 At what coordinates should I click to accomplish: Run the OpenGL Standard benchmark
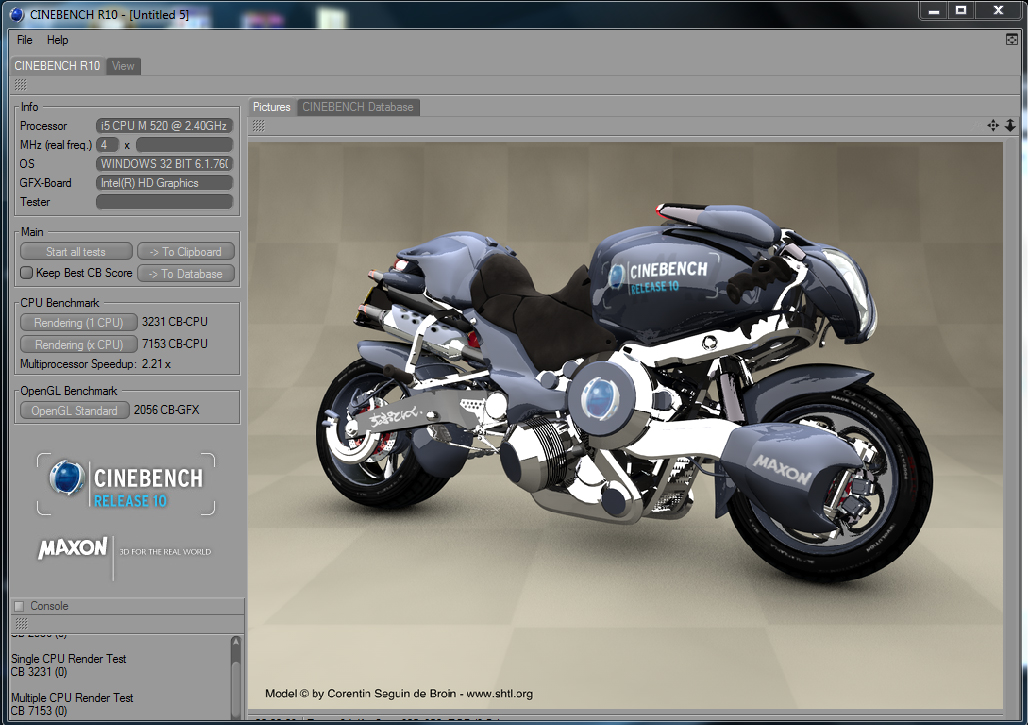(x=75, y=410)
